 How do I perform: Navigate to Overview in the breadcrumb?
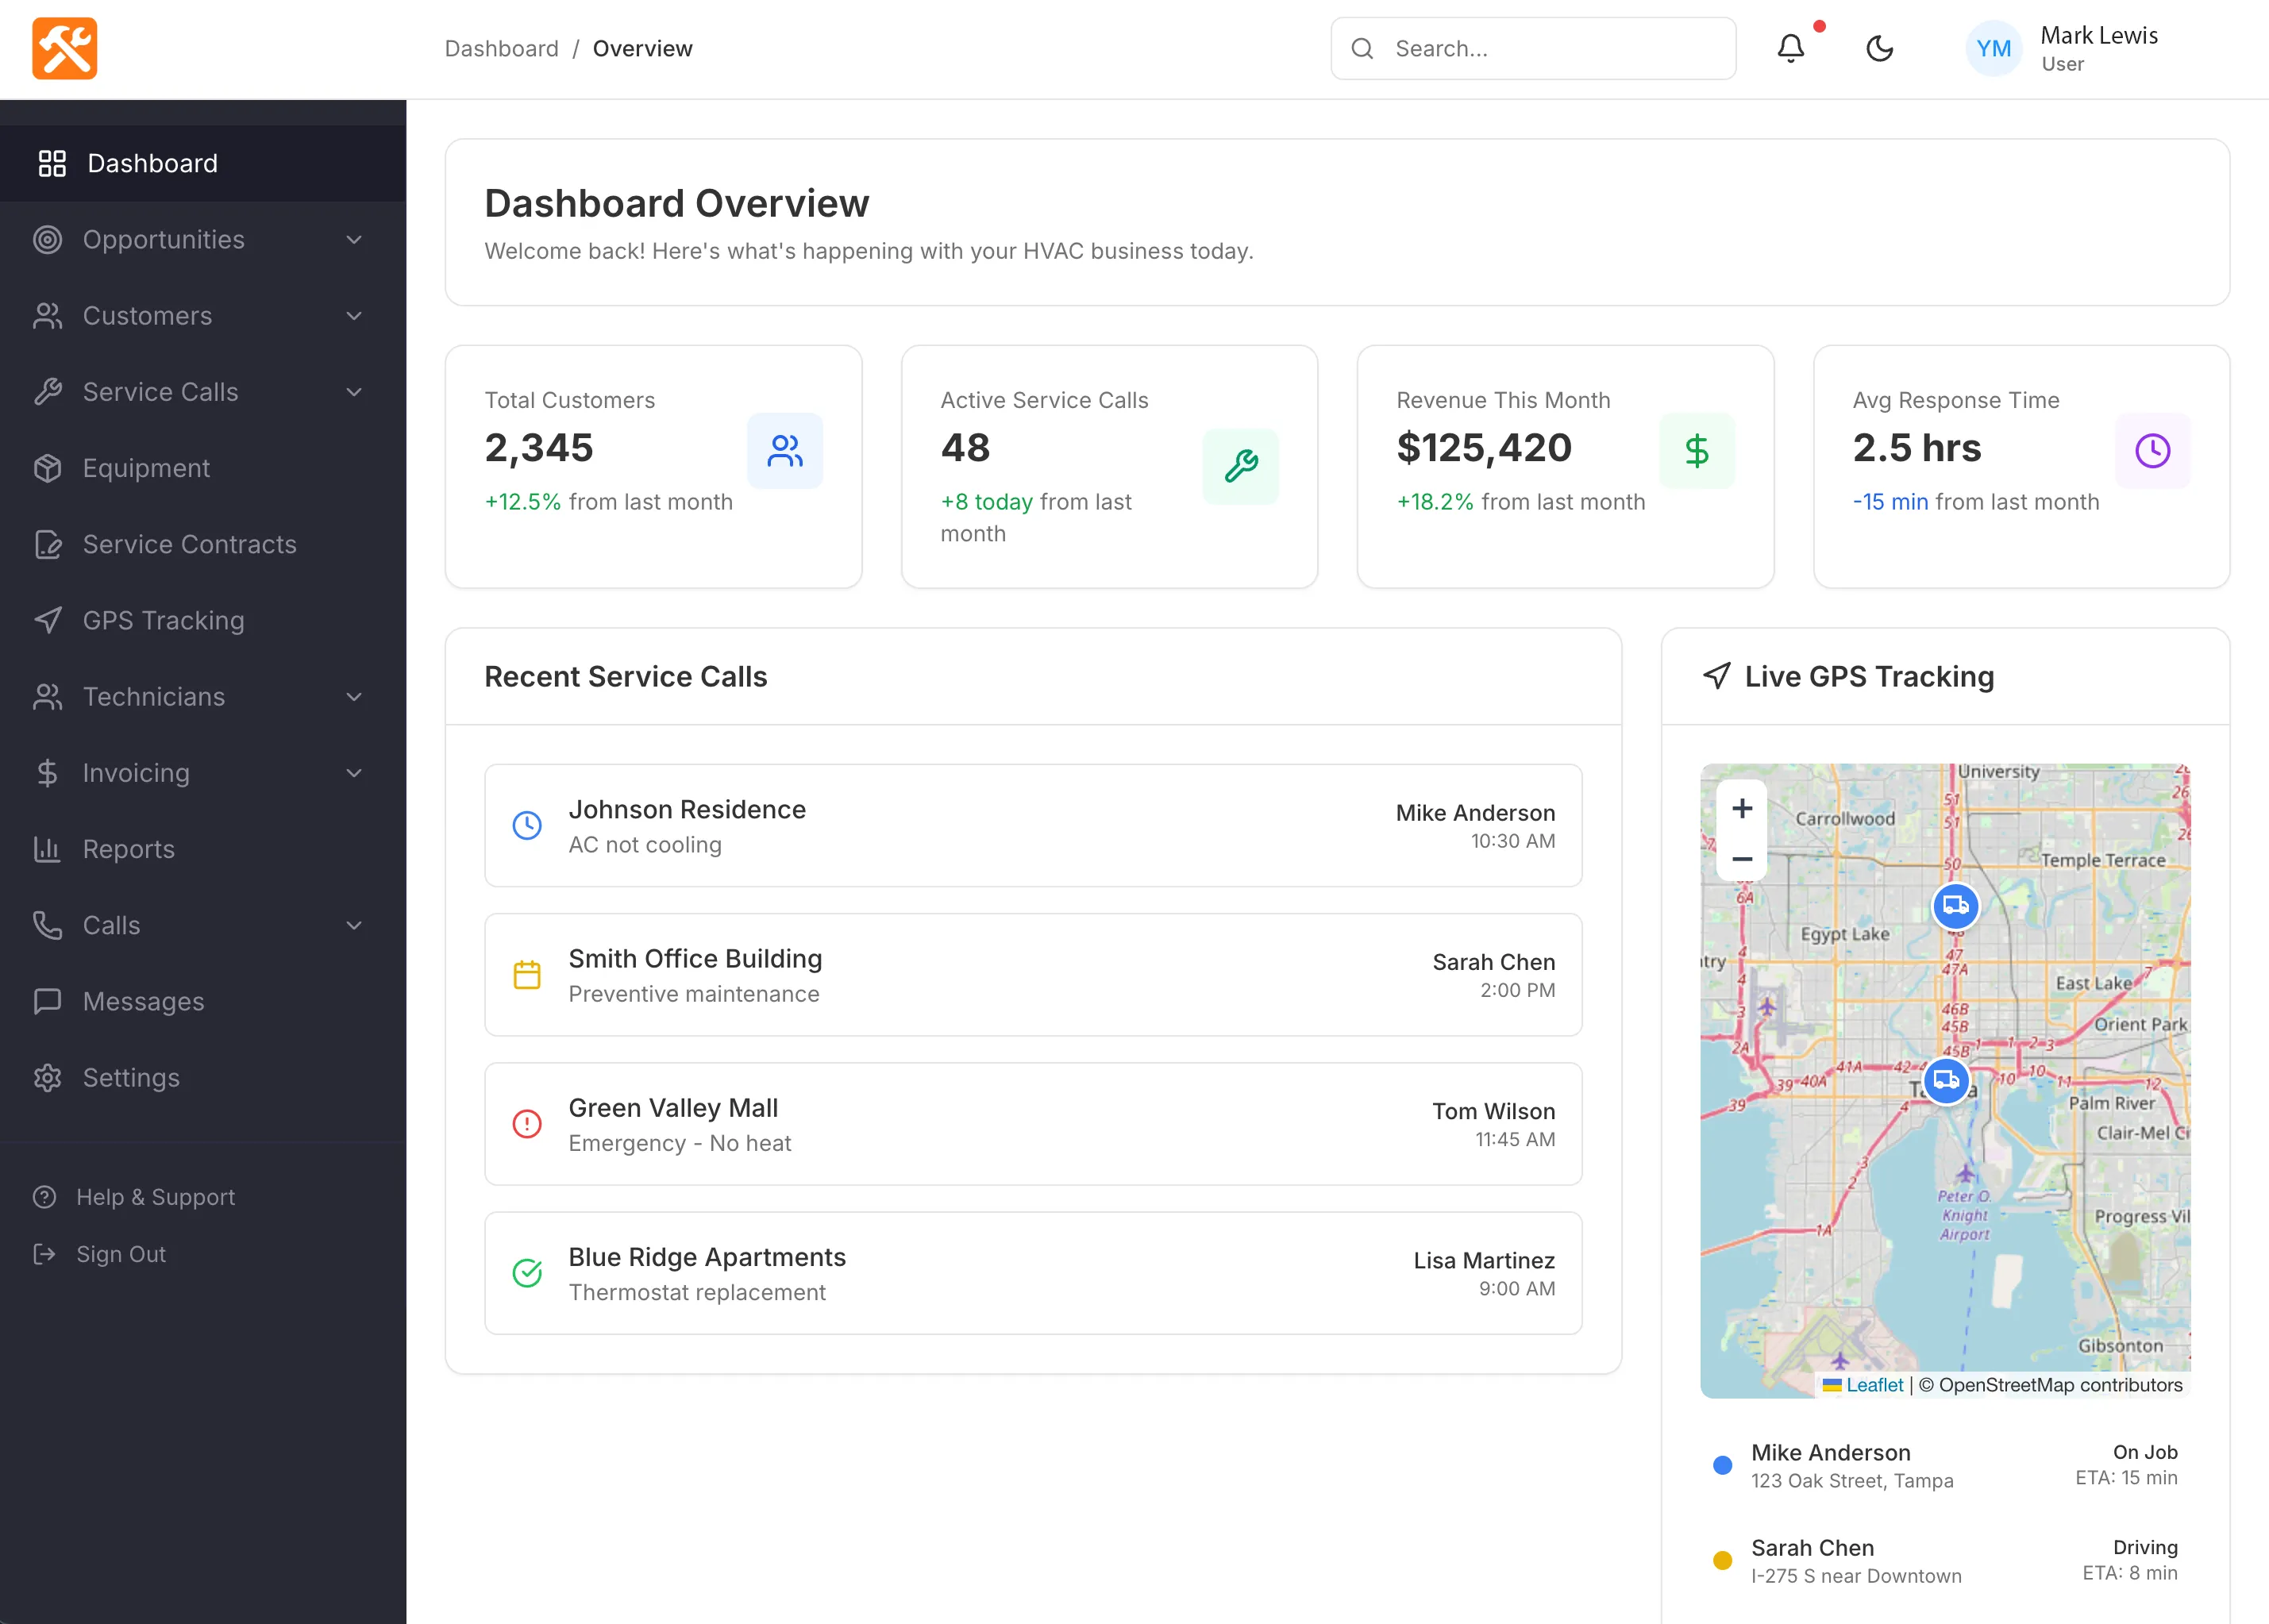click(643, 48)
